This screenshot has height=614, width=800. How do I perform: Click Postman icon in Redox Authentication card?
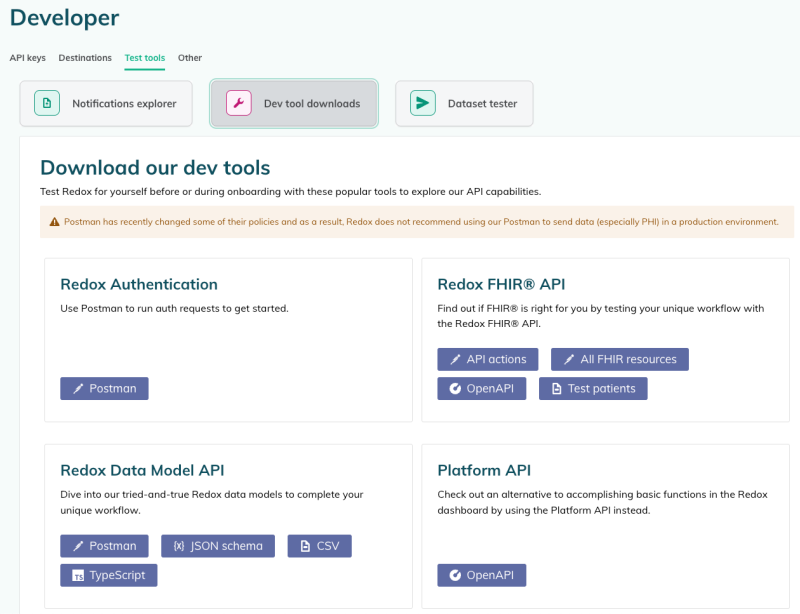click(x=78, y=389)
